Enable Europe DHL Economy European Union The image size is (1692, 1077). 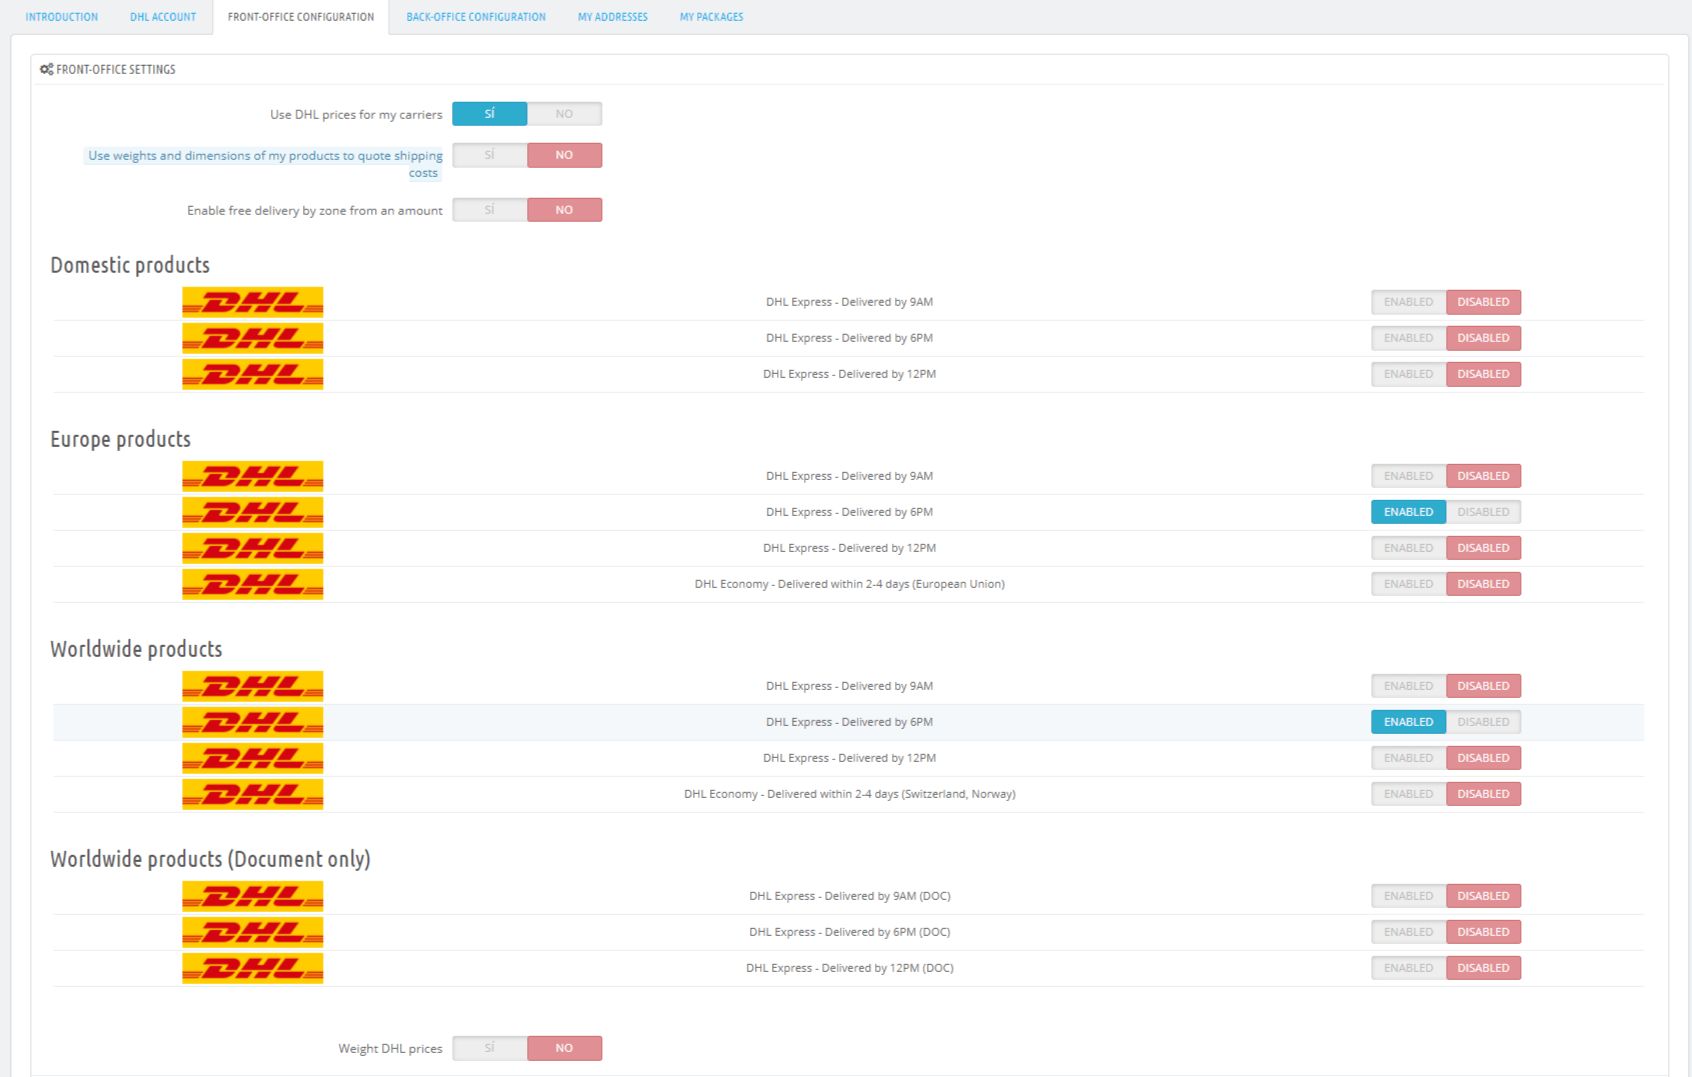(x=1408, y=584)
